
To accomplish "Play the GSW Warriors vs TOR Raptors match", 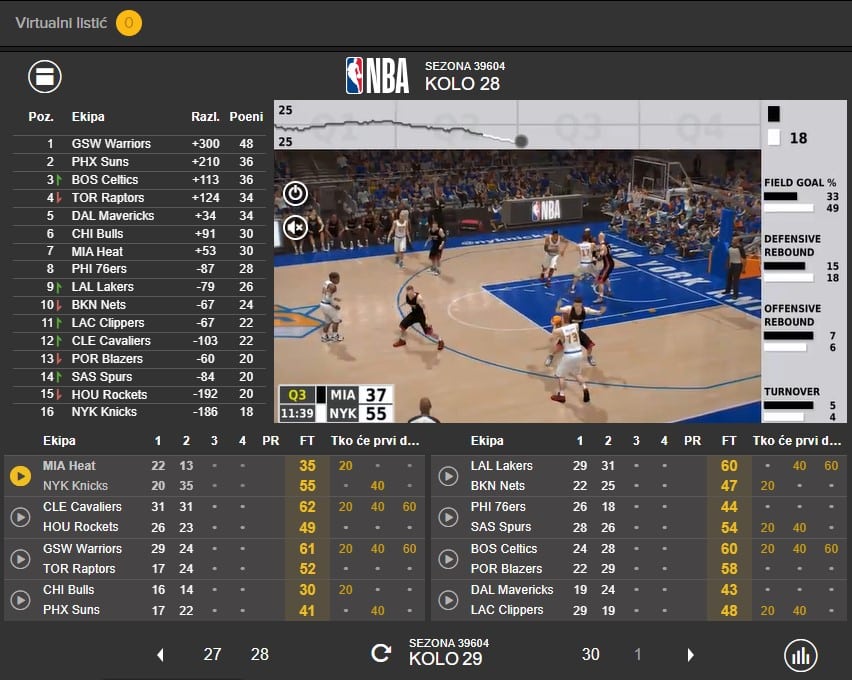I will 20,559.
